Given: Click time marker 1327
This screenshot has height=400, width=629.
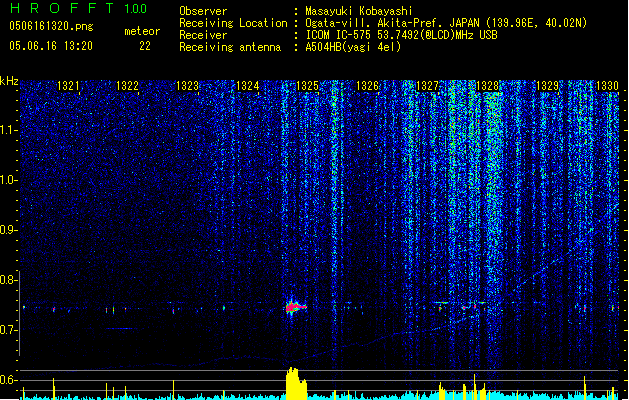Looking at the screenshot, I should click(428, 86).
